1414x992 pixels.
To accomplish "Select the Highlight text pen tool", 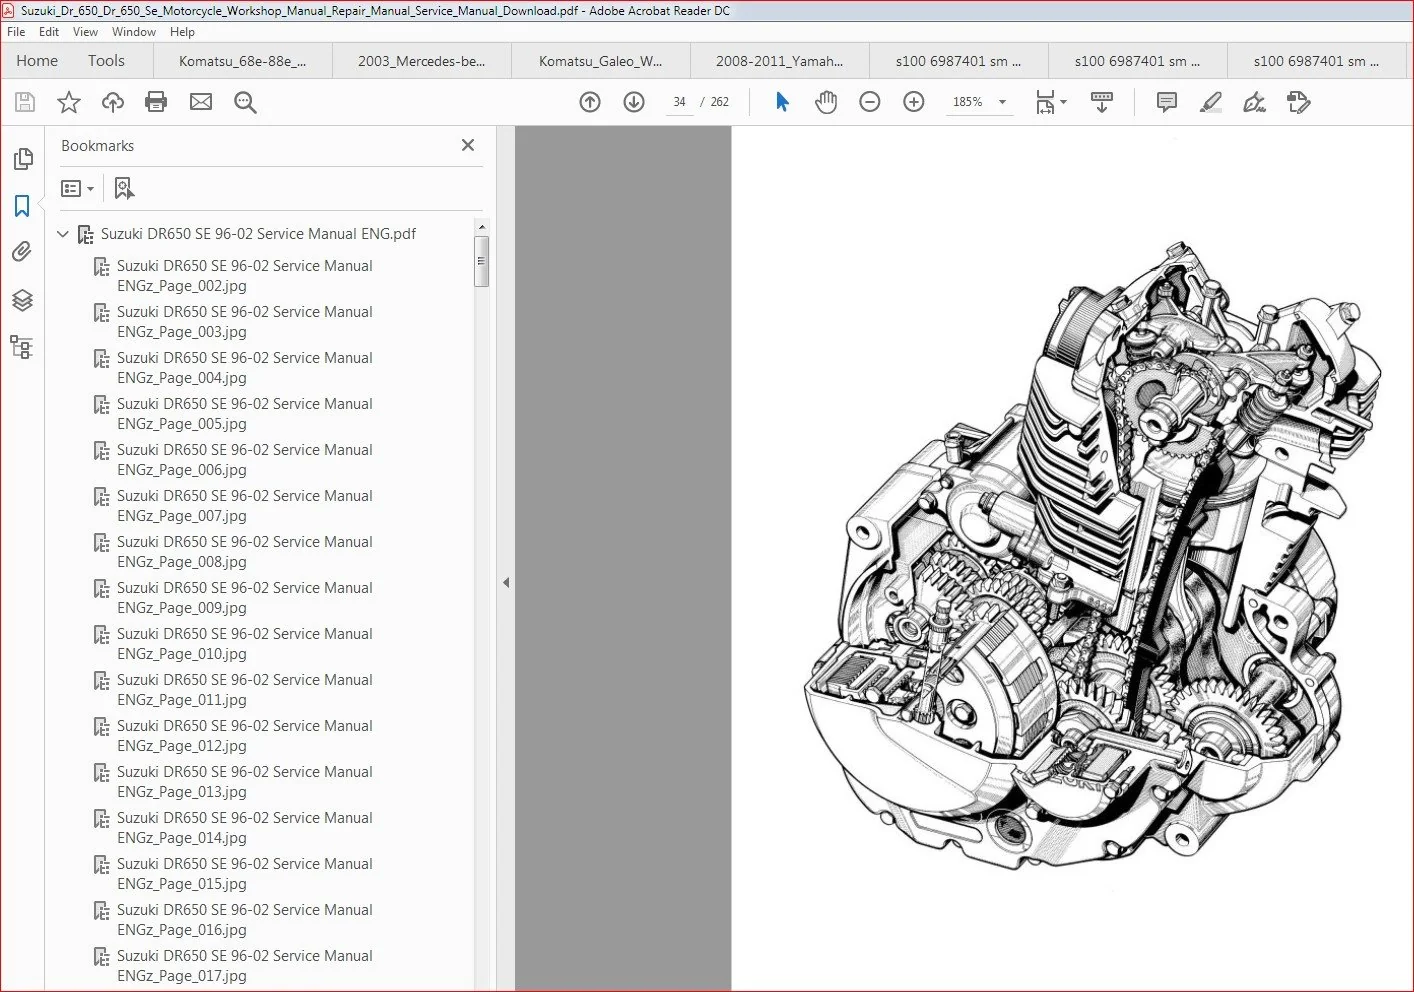I will (1211, 102).
